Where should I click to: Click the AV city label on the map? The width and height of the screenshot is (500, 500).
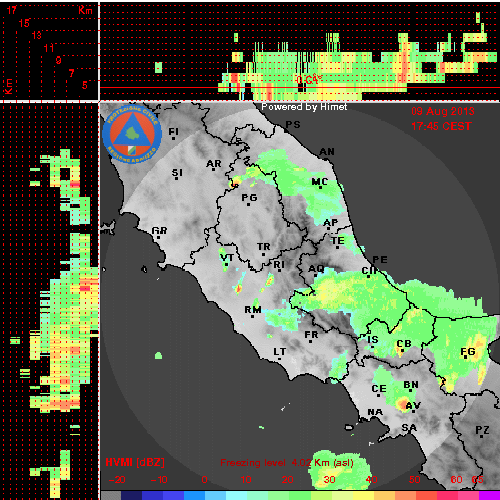413,406
